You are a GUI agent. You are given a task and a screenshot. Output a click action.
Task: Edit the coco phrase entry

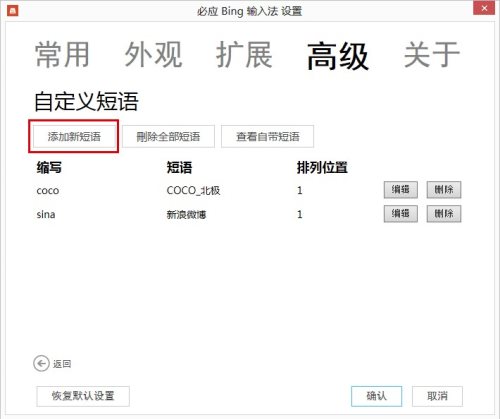(x=401, y=190)
